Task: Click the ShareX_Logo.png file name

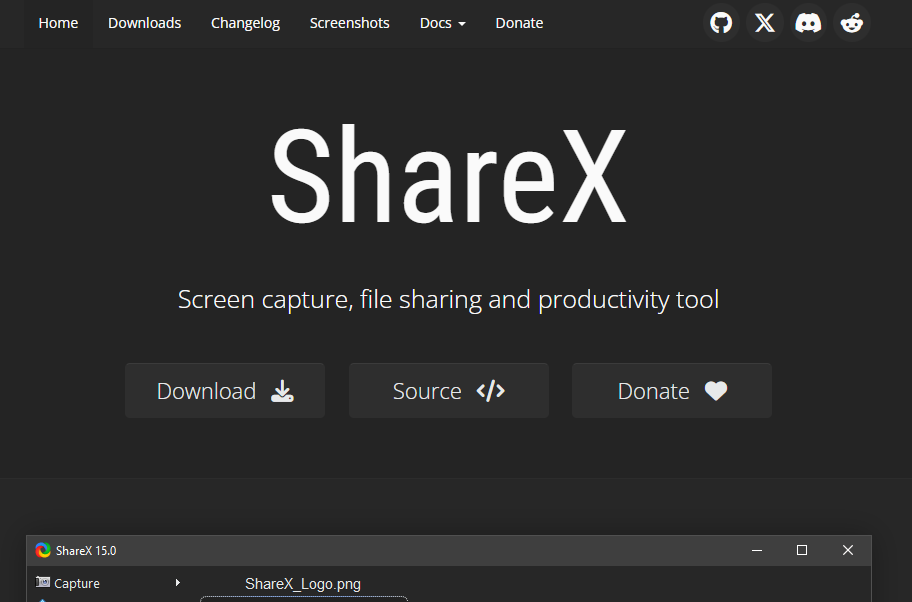Action: pos(302,583)
